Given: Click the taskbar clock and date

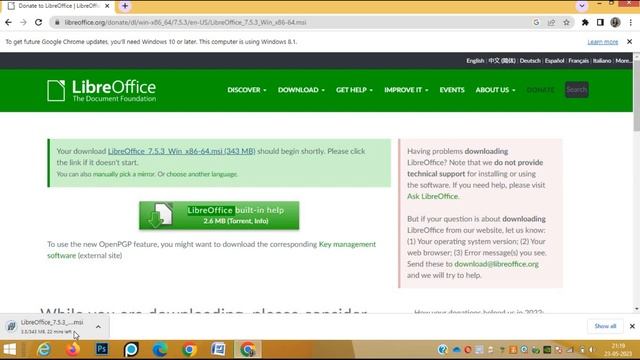Looking at the screenshot, I should (619, 350).
